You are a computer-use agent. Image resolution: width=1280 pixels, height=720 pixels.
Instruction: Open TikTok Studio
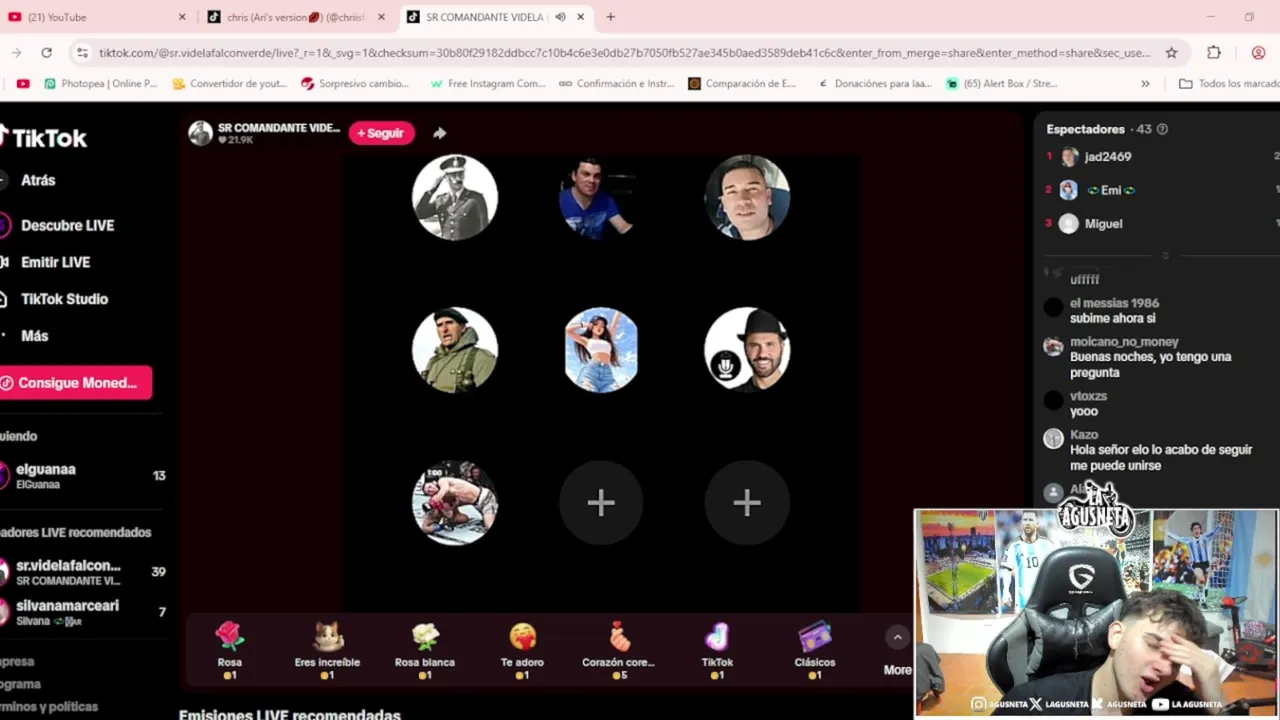[64, 299]
